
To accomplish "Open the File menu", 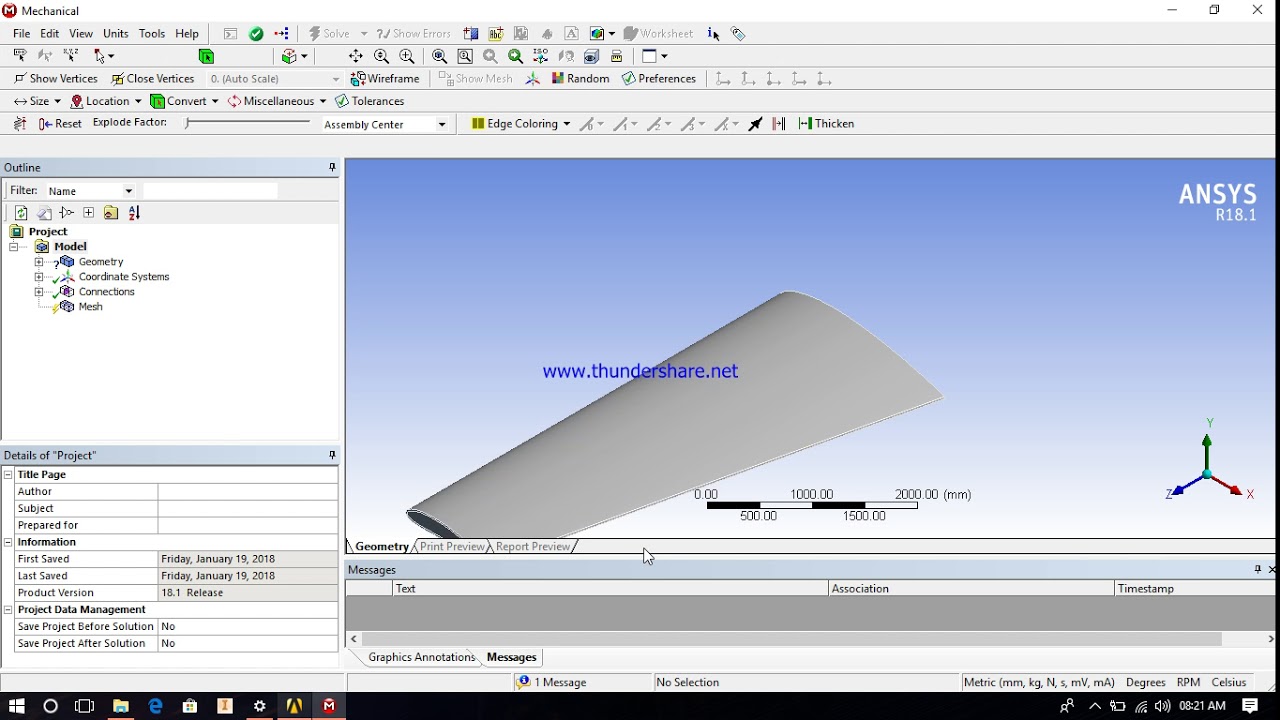I will coord(21,34).
